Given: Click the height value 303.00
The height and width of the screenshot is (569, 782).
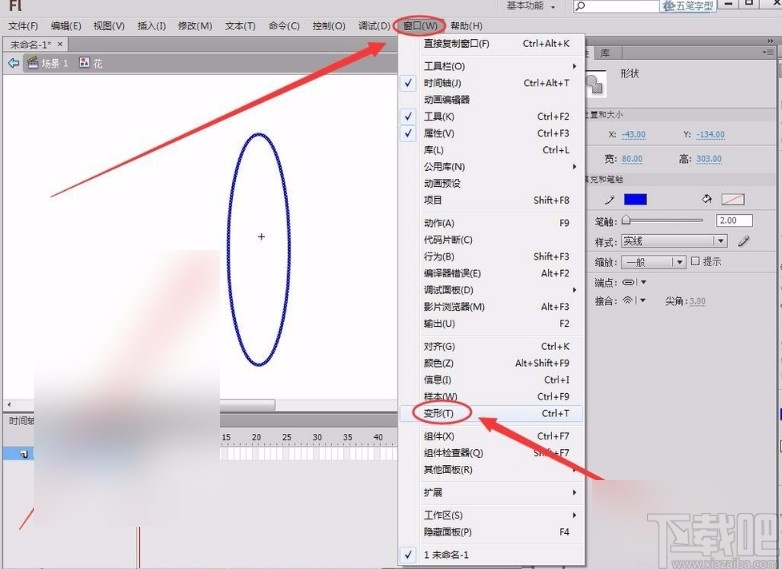Looking at the screenshot, I should (x=709, y=159).
